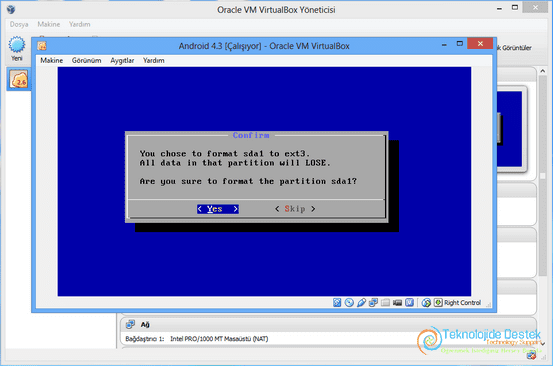Click the VirtualBox Yöneticisi title bar logo
The image size is (553, 366).
[x=11, y=10]
